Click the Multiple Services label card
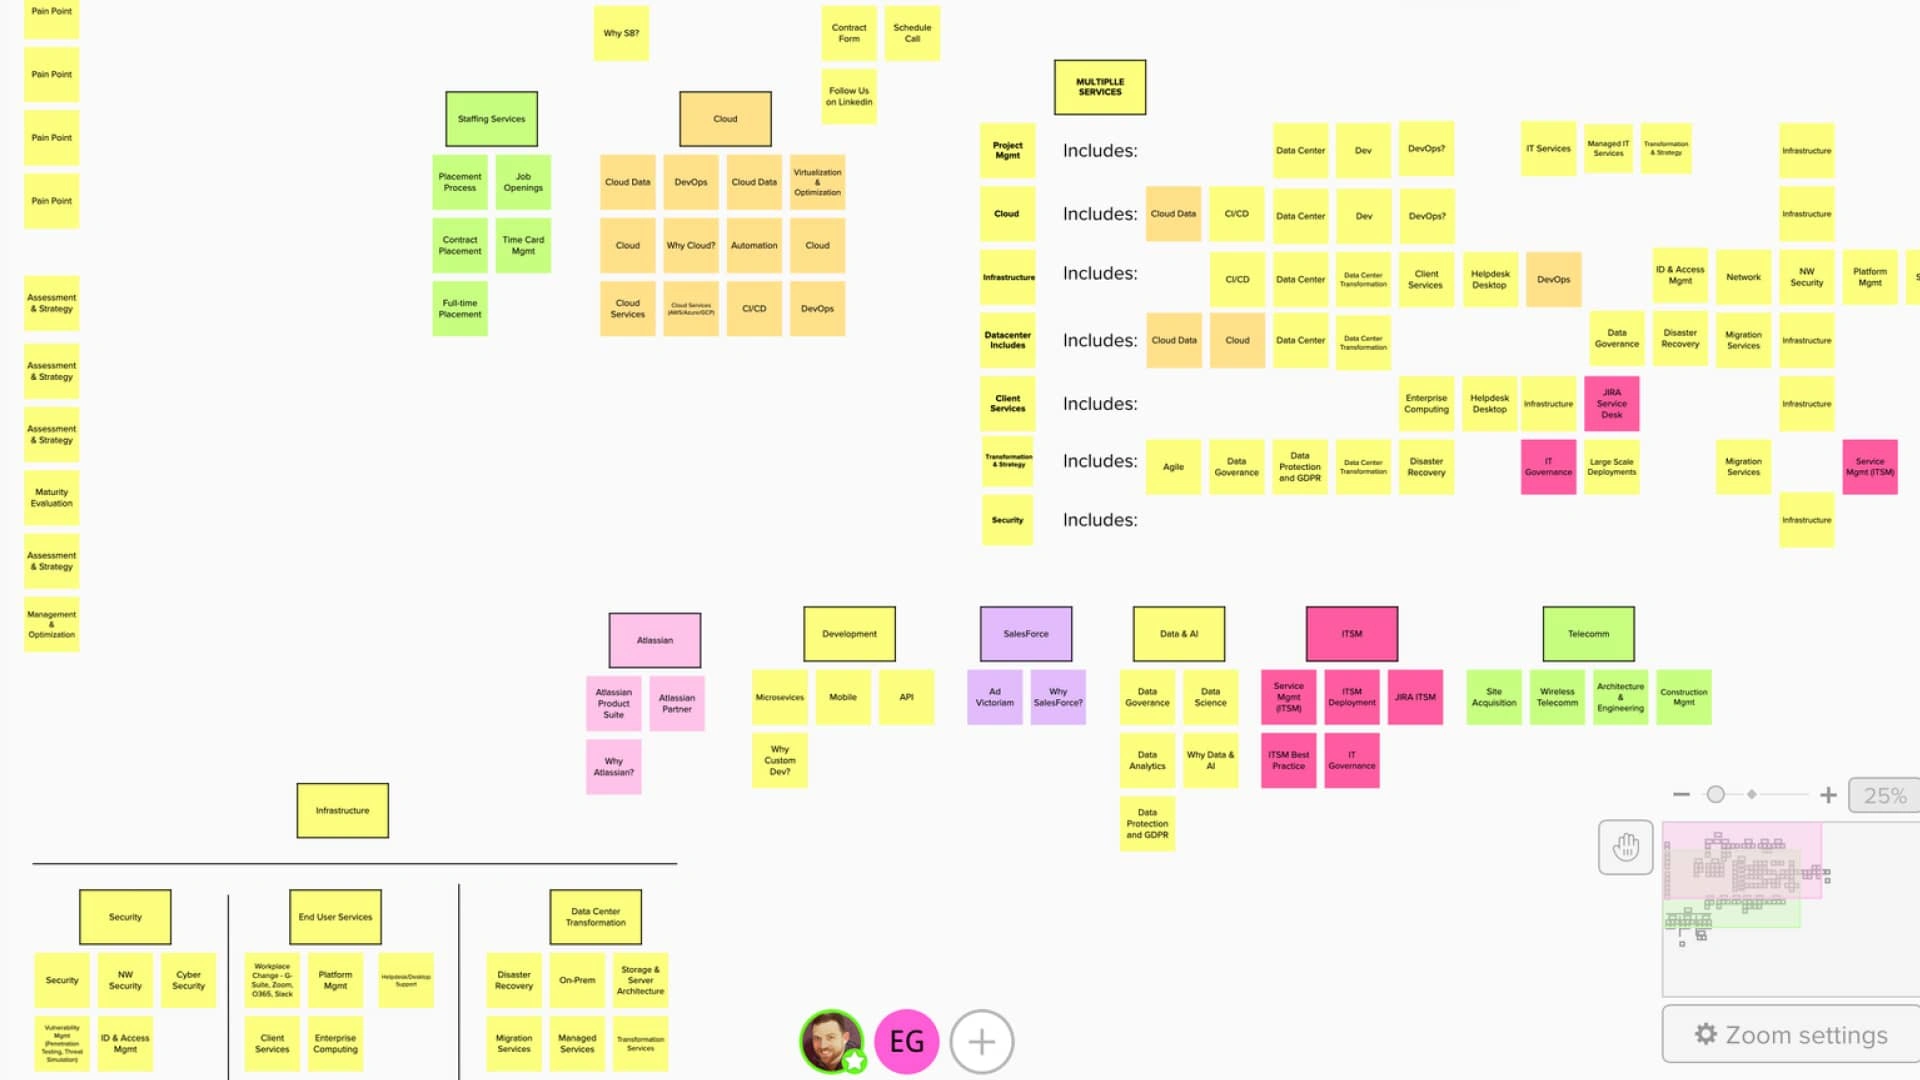The height and width of the screenshot is (1080, 1920). click(x=1100, y=87)
